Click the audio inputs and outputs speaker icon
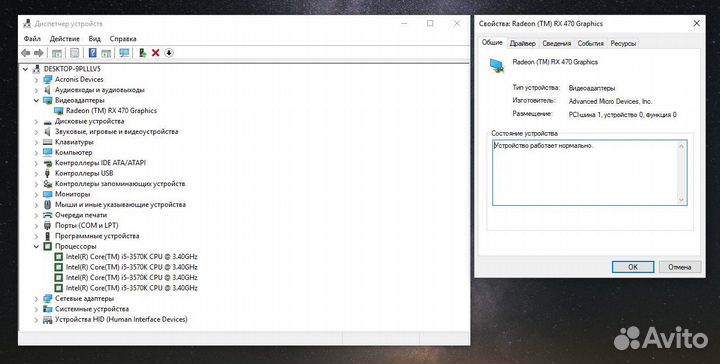 pyautogui.click(x=47, y=90)
